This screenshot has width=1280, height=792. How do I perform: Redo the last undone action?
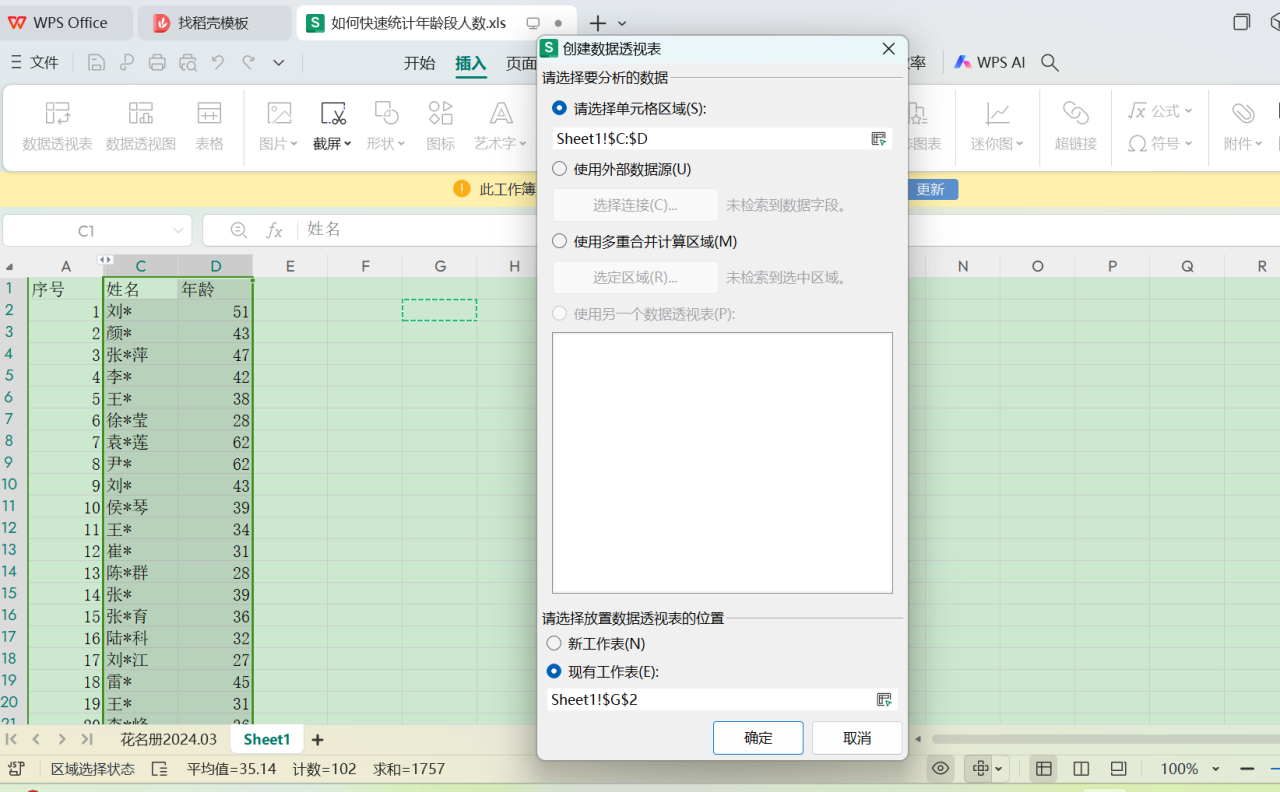pyautogui.click(x=249, y=62)
